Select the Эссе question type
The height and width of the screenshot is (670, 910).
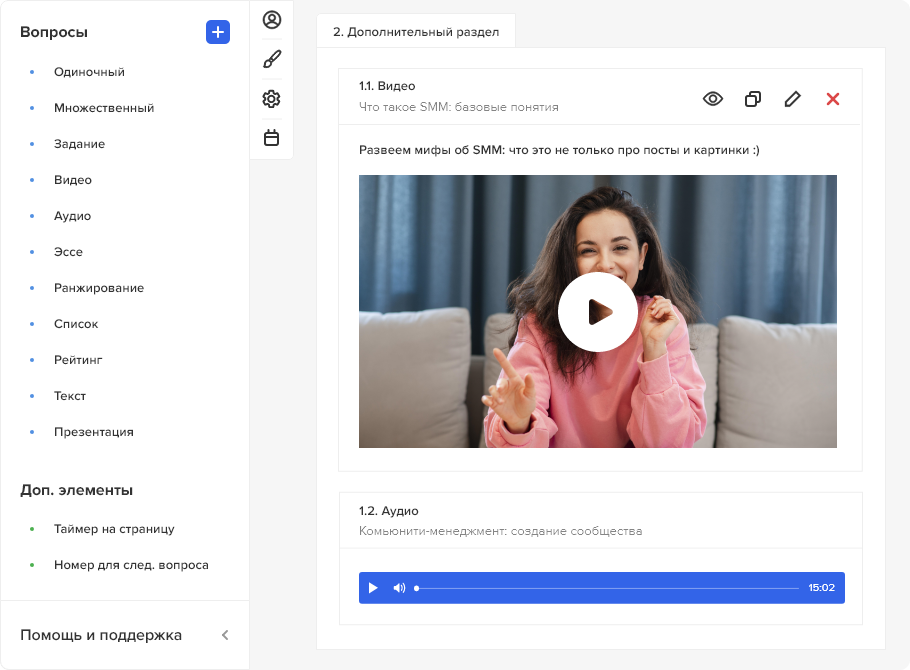click(68, 252)
